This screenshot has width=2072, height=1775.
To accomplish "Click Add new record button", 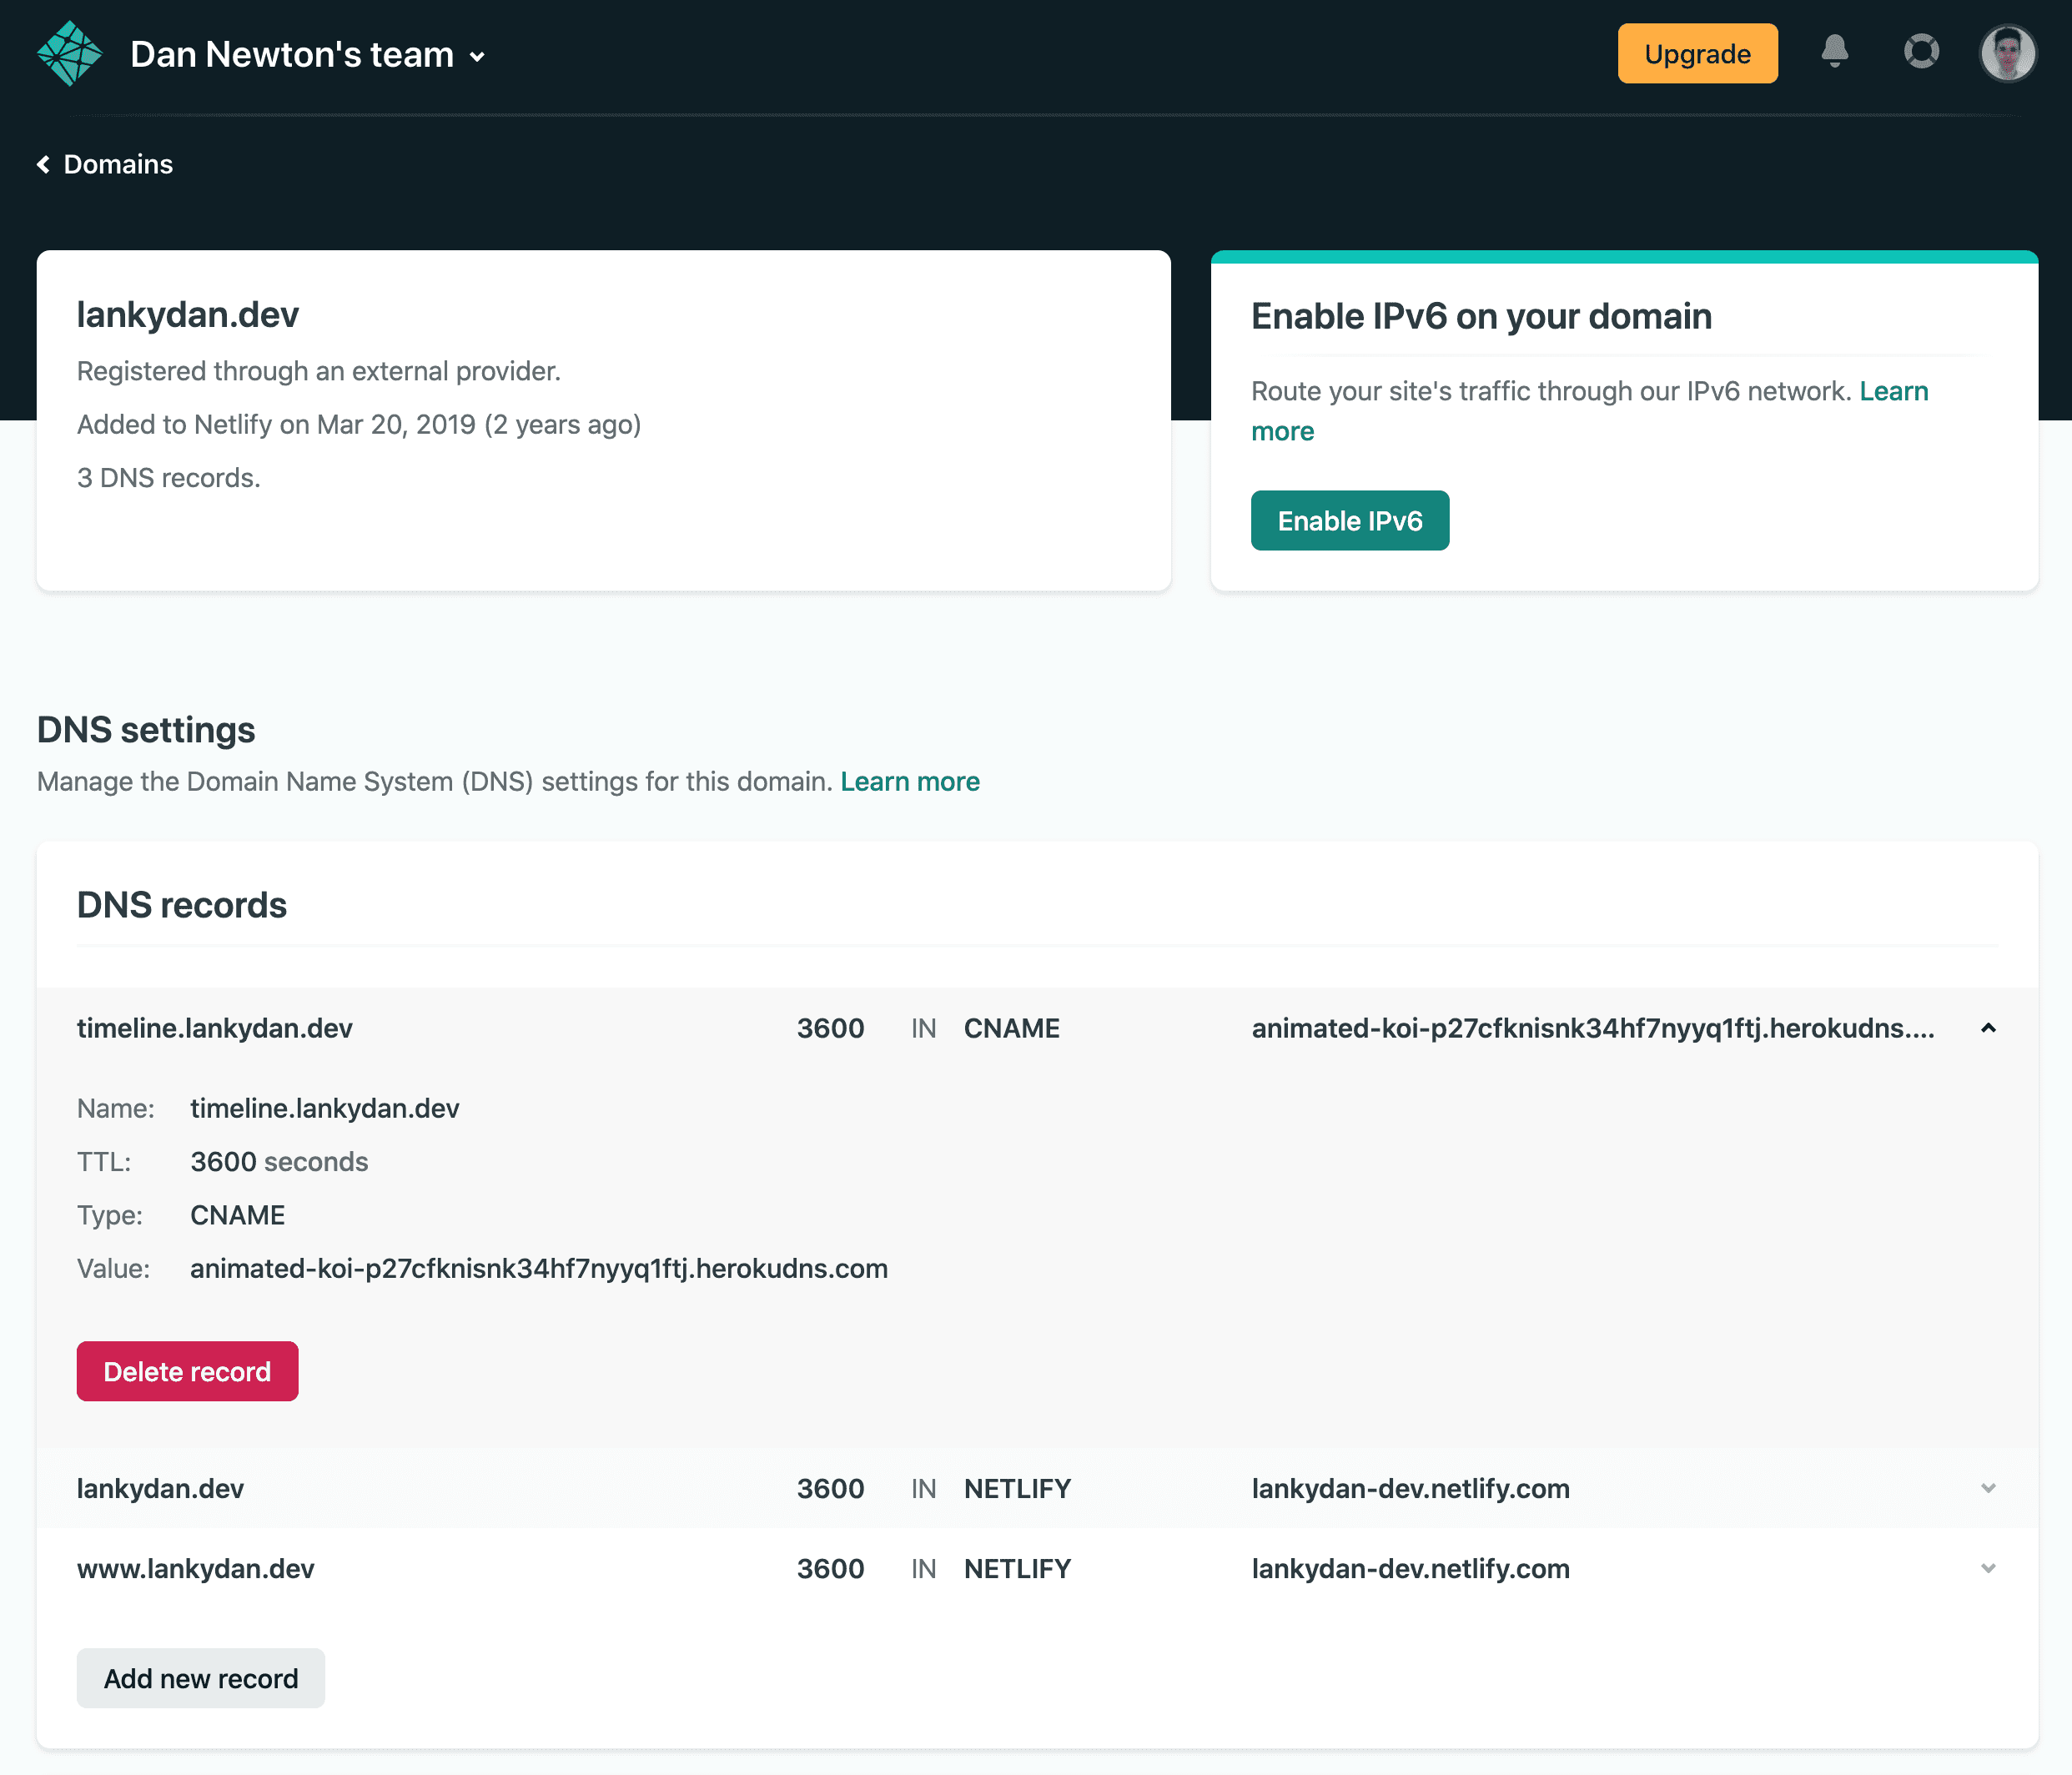I will tap(200, 1678).
